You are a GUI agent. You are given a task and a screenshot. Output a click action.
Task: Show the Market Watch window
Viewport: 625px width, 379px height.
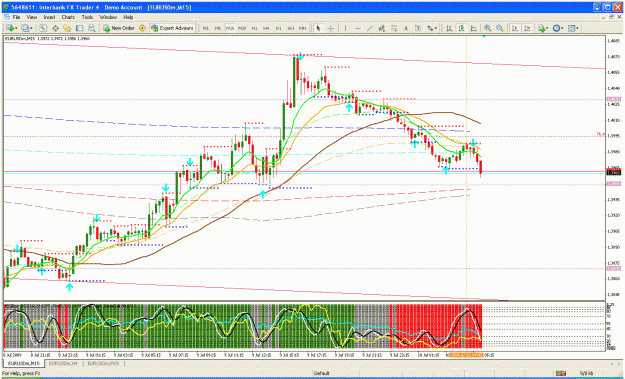coord(43,28)
